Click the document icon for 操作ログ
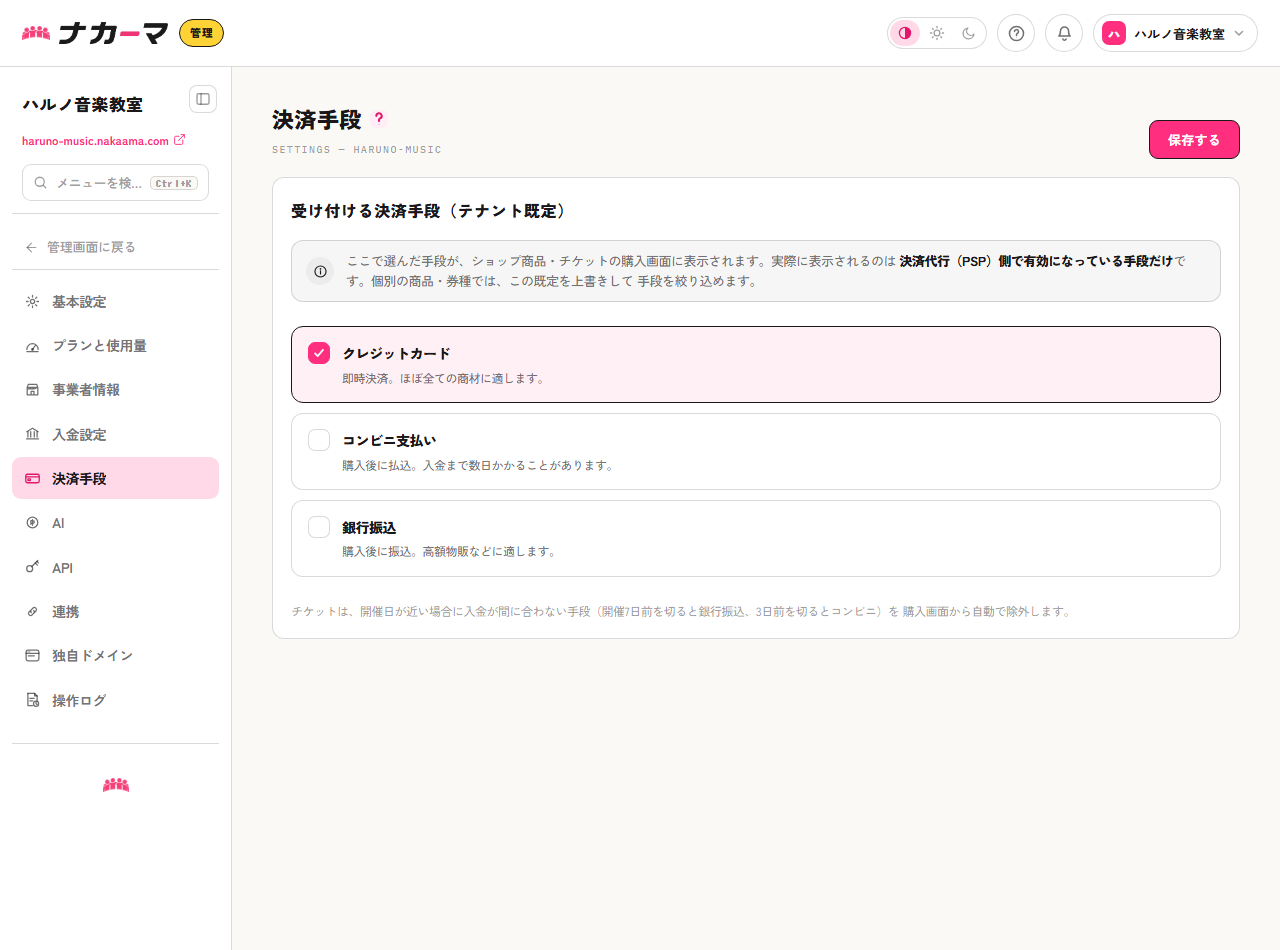This screenshot has height=950, width=1280. pyautogui.click(x=32, y=700)
